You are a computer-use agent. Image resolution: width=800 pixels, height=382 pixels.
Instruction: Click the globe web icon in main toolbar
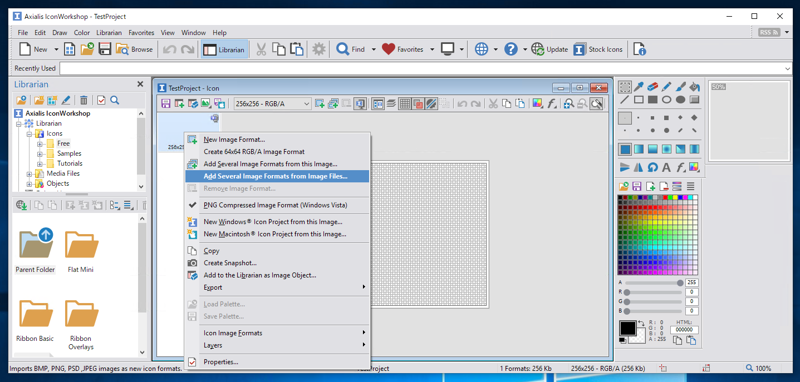[481, 49]
